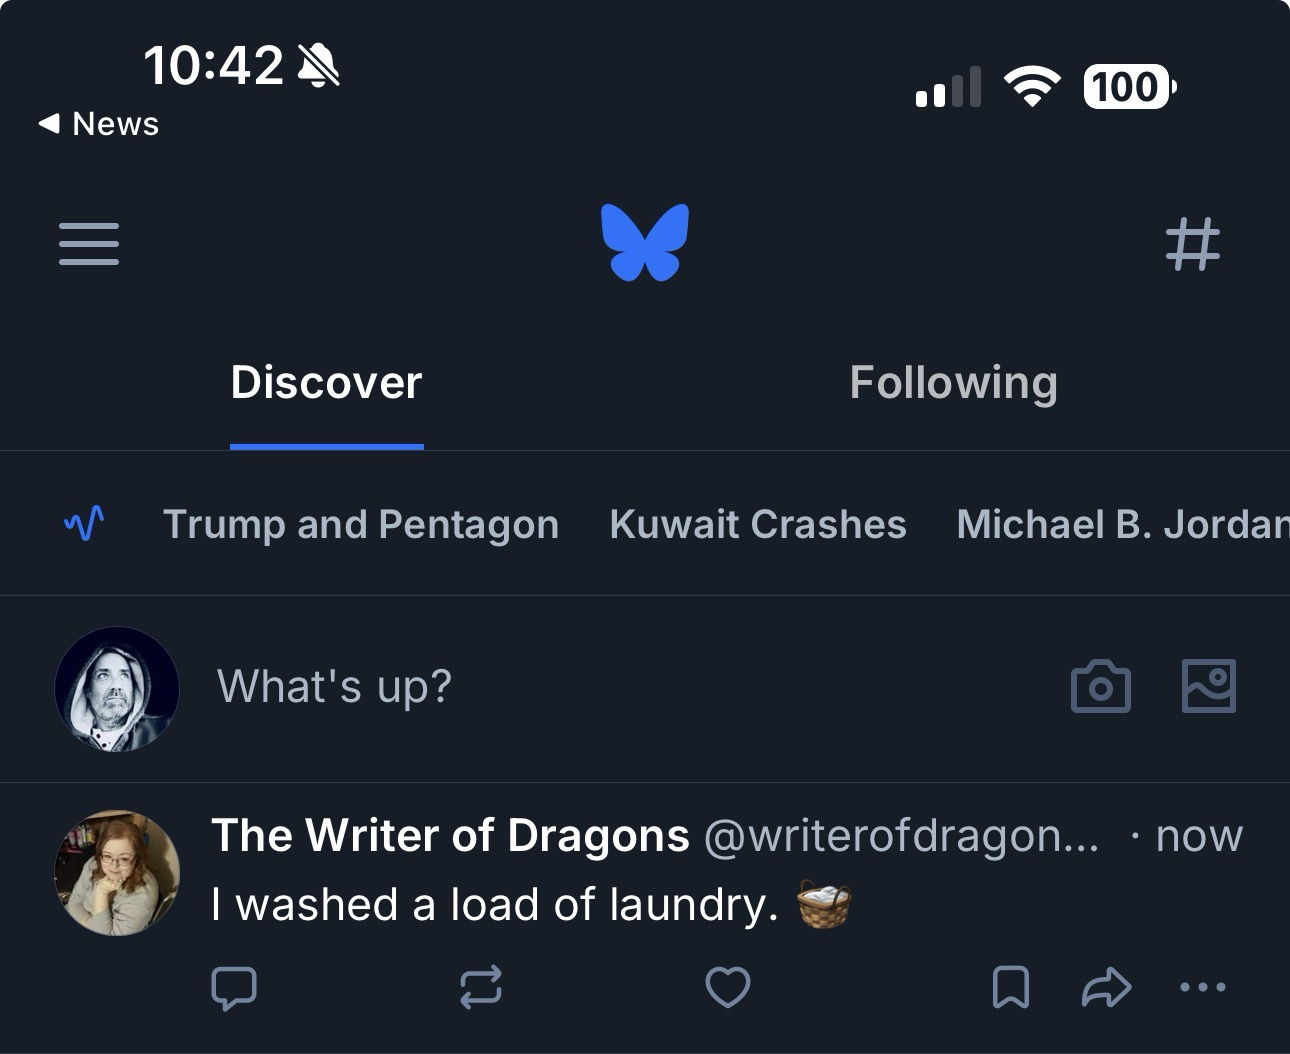
Task: Open the Michael B. Jordan trending topic
Action: (1122, 524)
